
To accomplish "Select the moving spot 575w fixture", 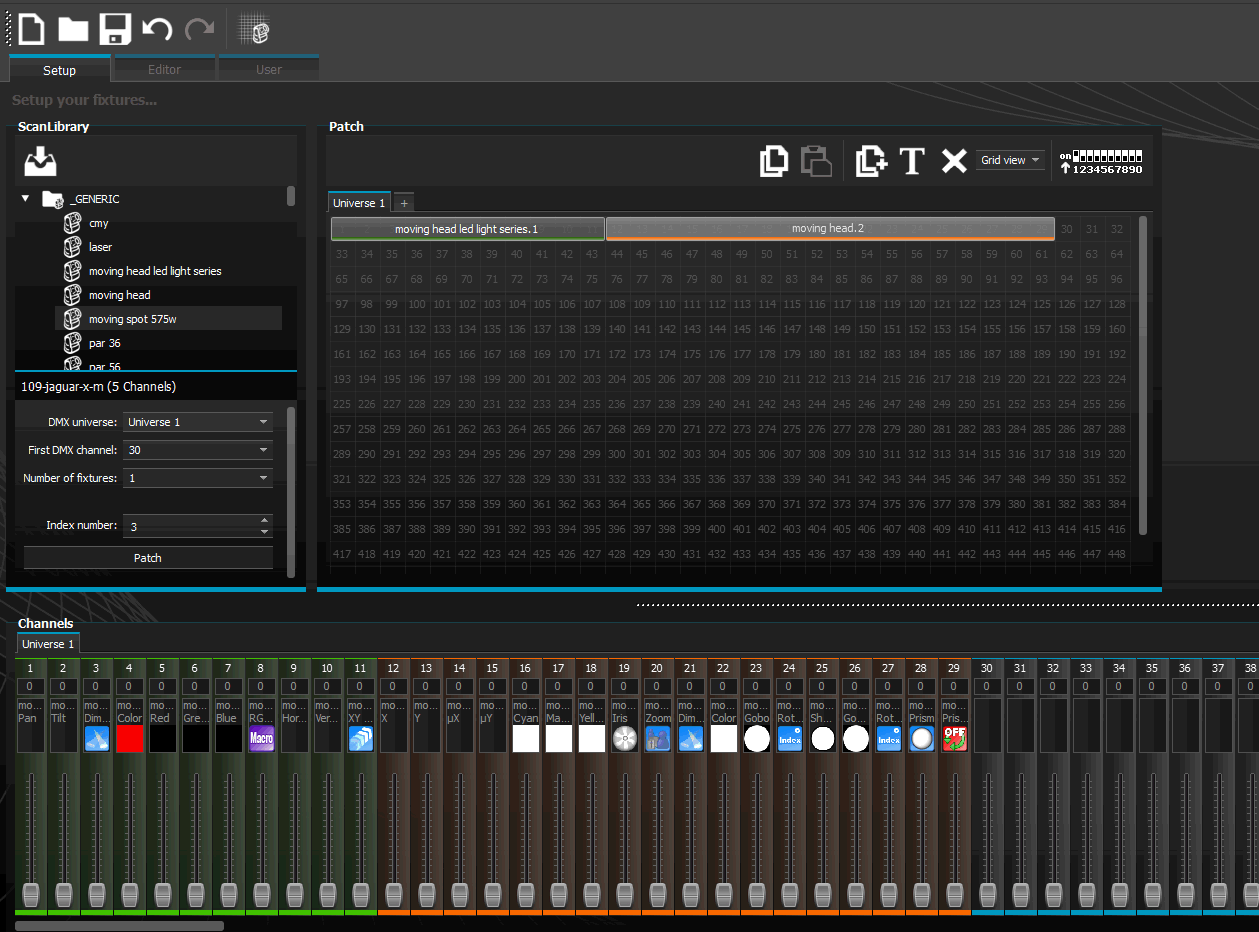I will coord(168,319).
